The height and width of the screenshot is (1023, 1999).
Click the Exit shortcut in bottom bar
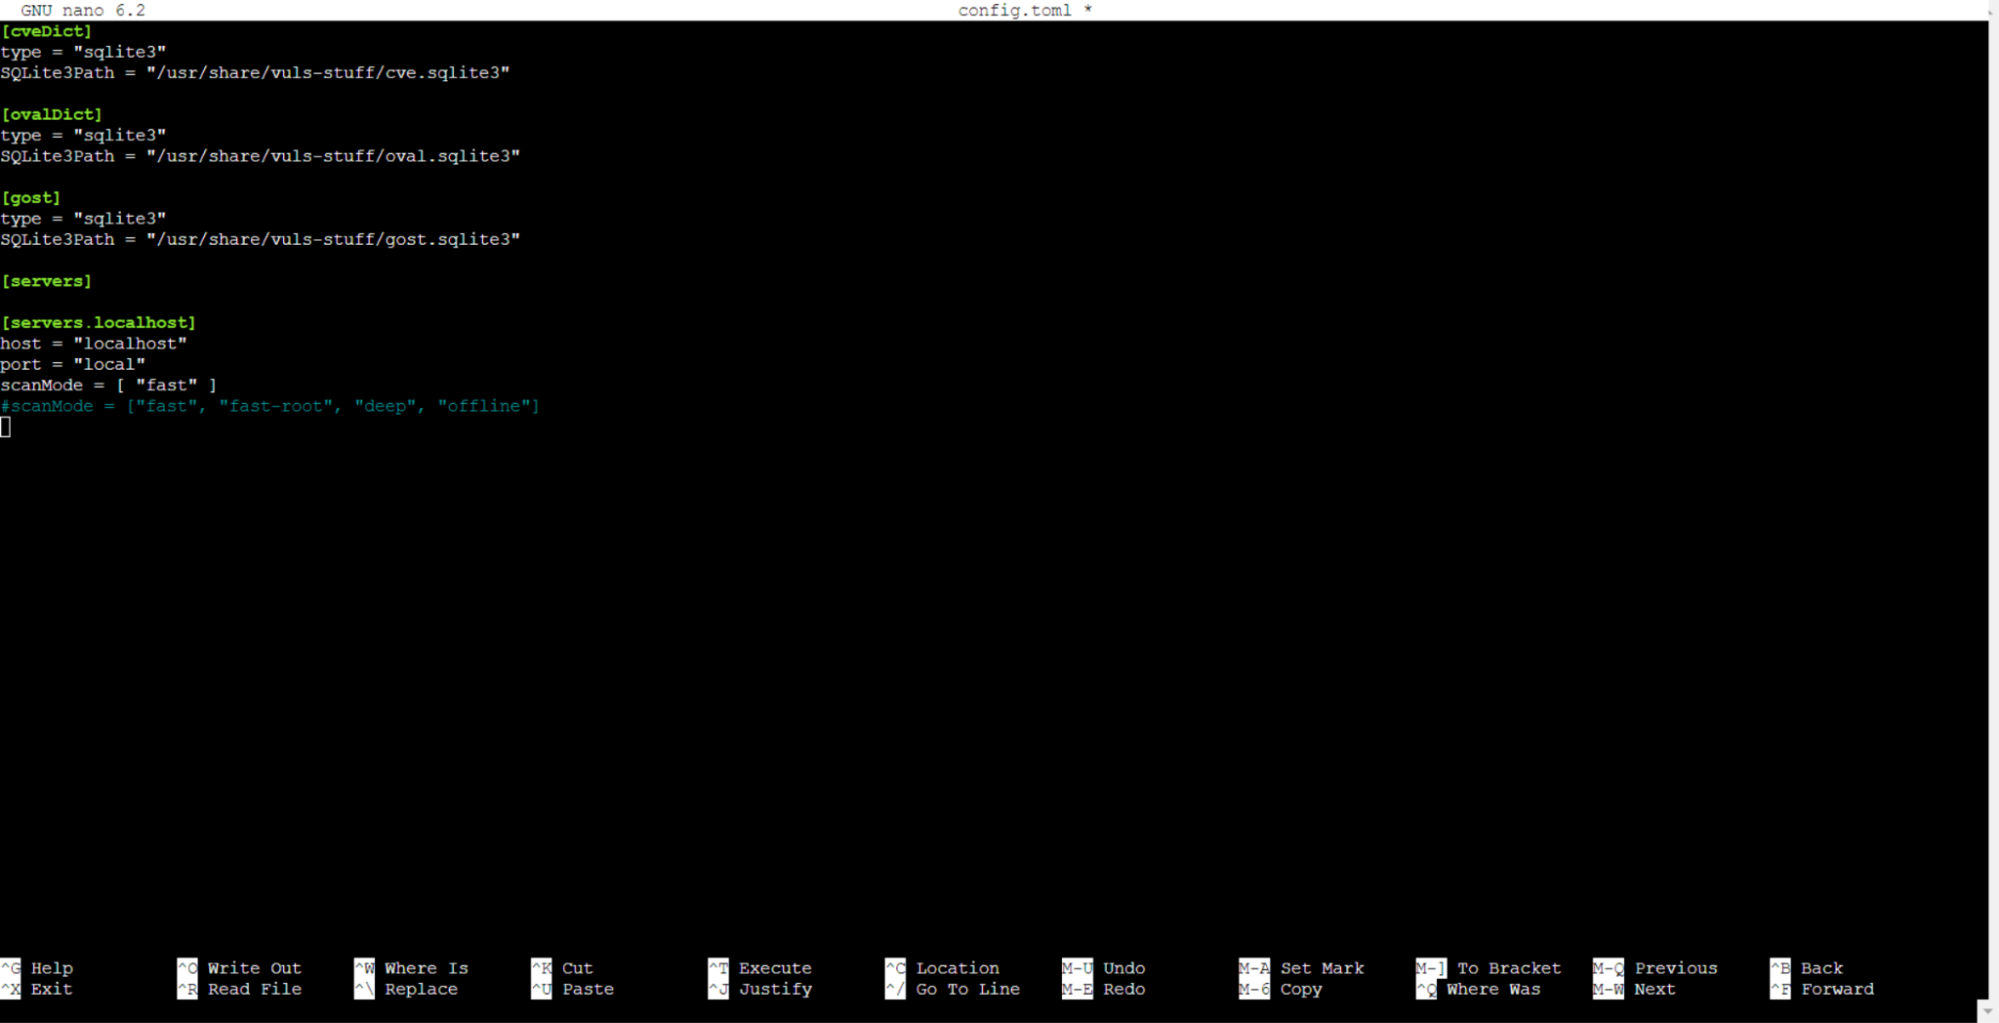[51, 989]
